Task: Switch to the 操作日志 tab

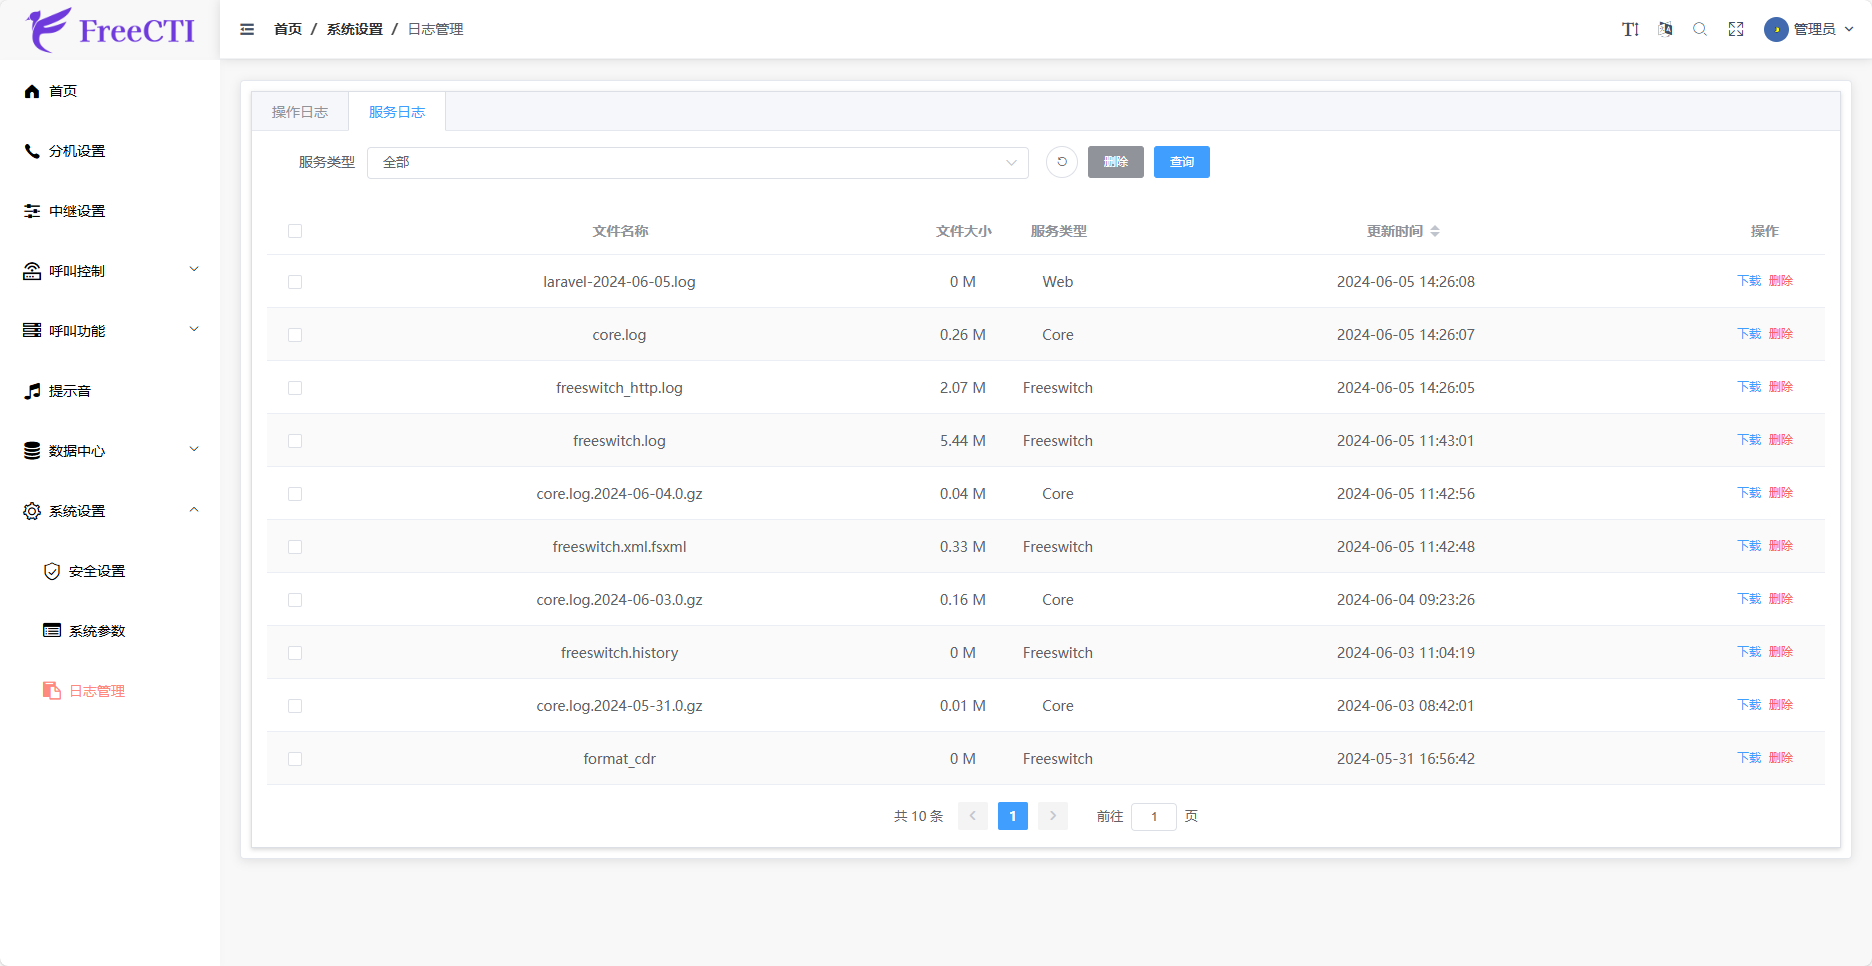Action: point(300,112)
